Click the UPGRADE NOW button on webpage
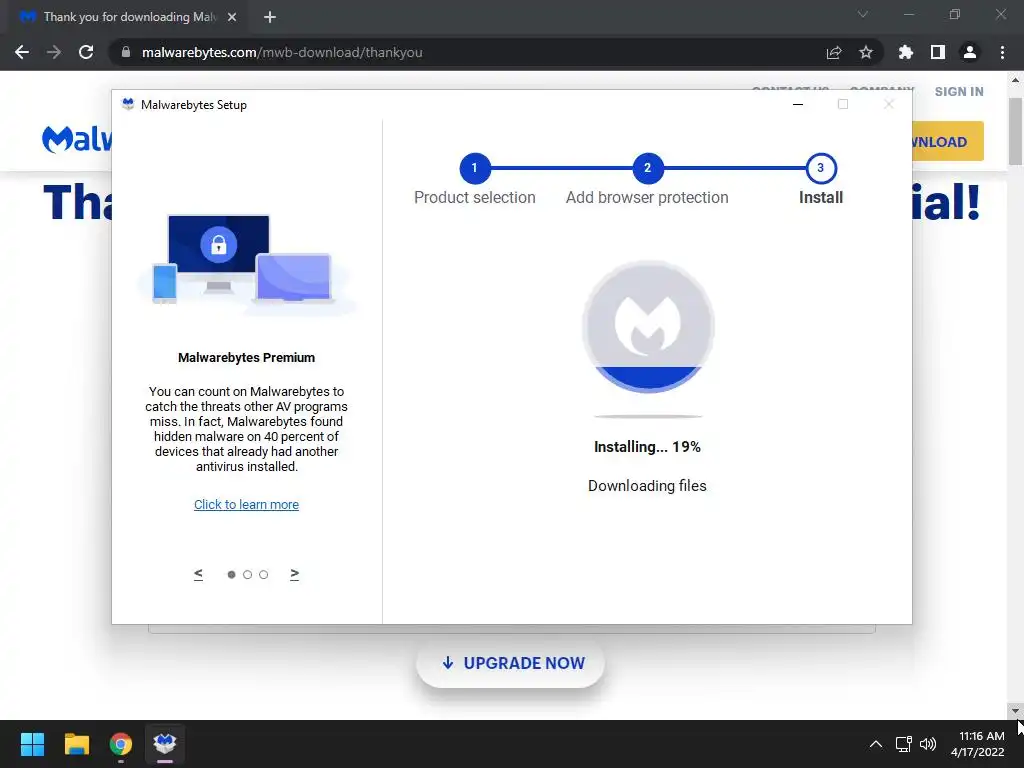This screenshot has width=1024, height=768. pyautogui.click(x=511, y=663)
